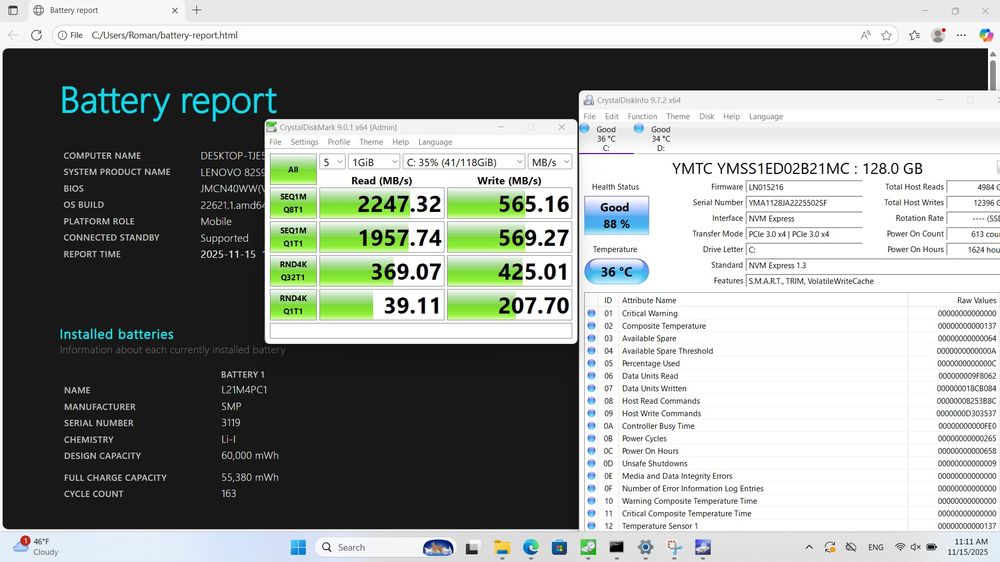1000x562 pixels.
Task: Open CrystalDiskInfo File menu
Action: click(x=589, y=117)
